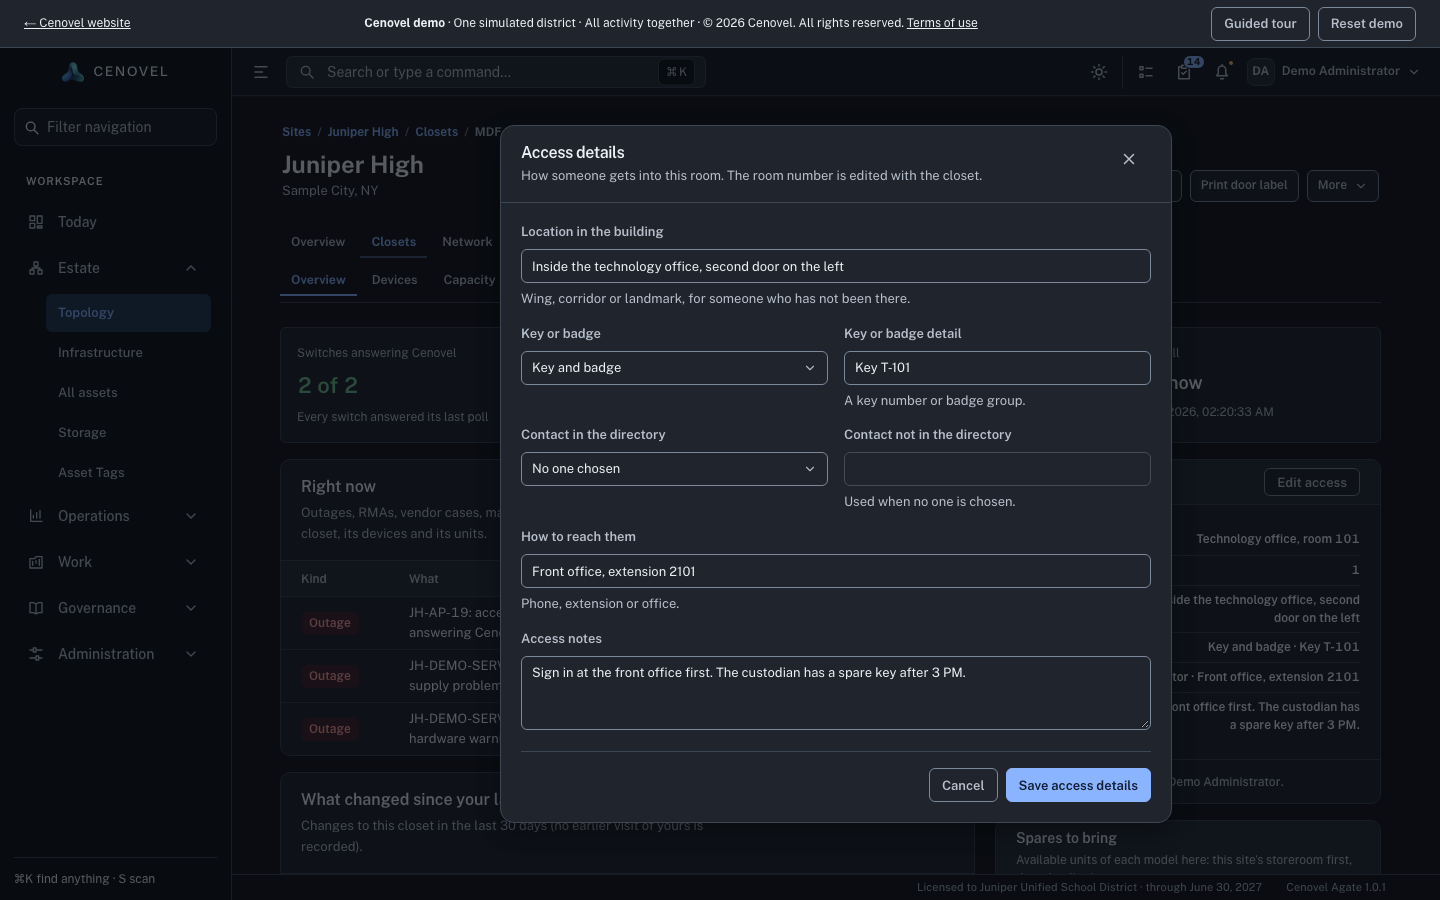1440x900 pixels.
Task: Open Today in the sidebar
Action: [115, 222]
